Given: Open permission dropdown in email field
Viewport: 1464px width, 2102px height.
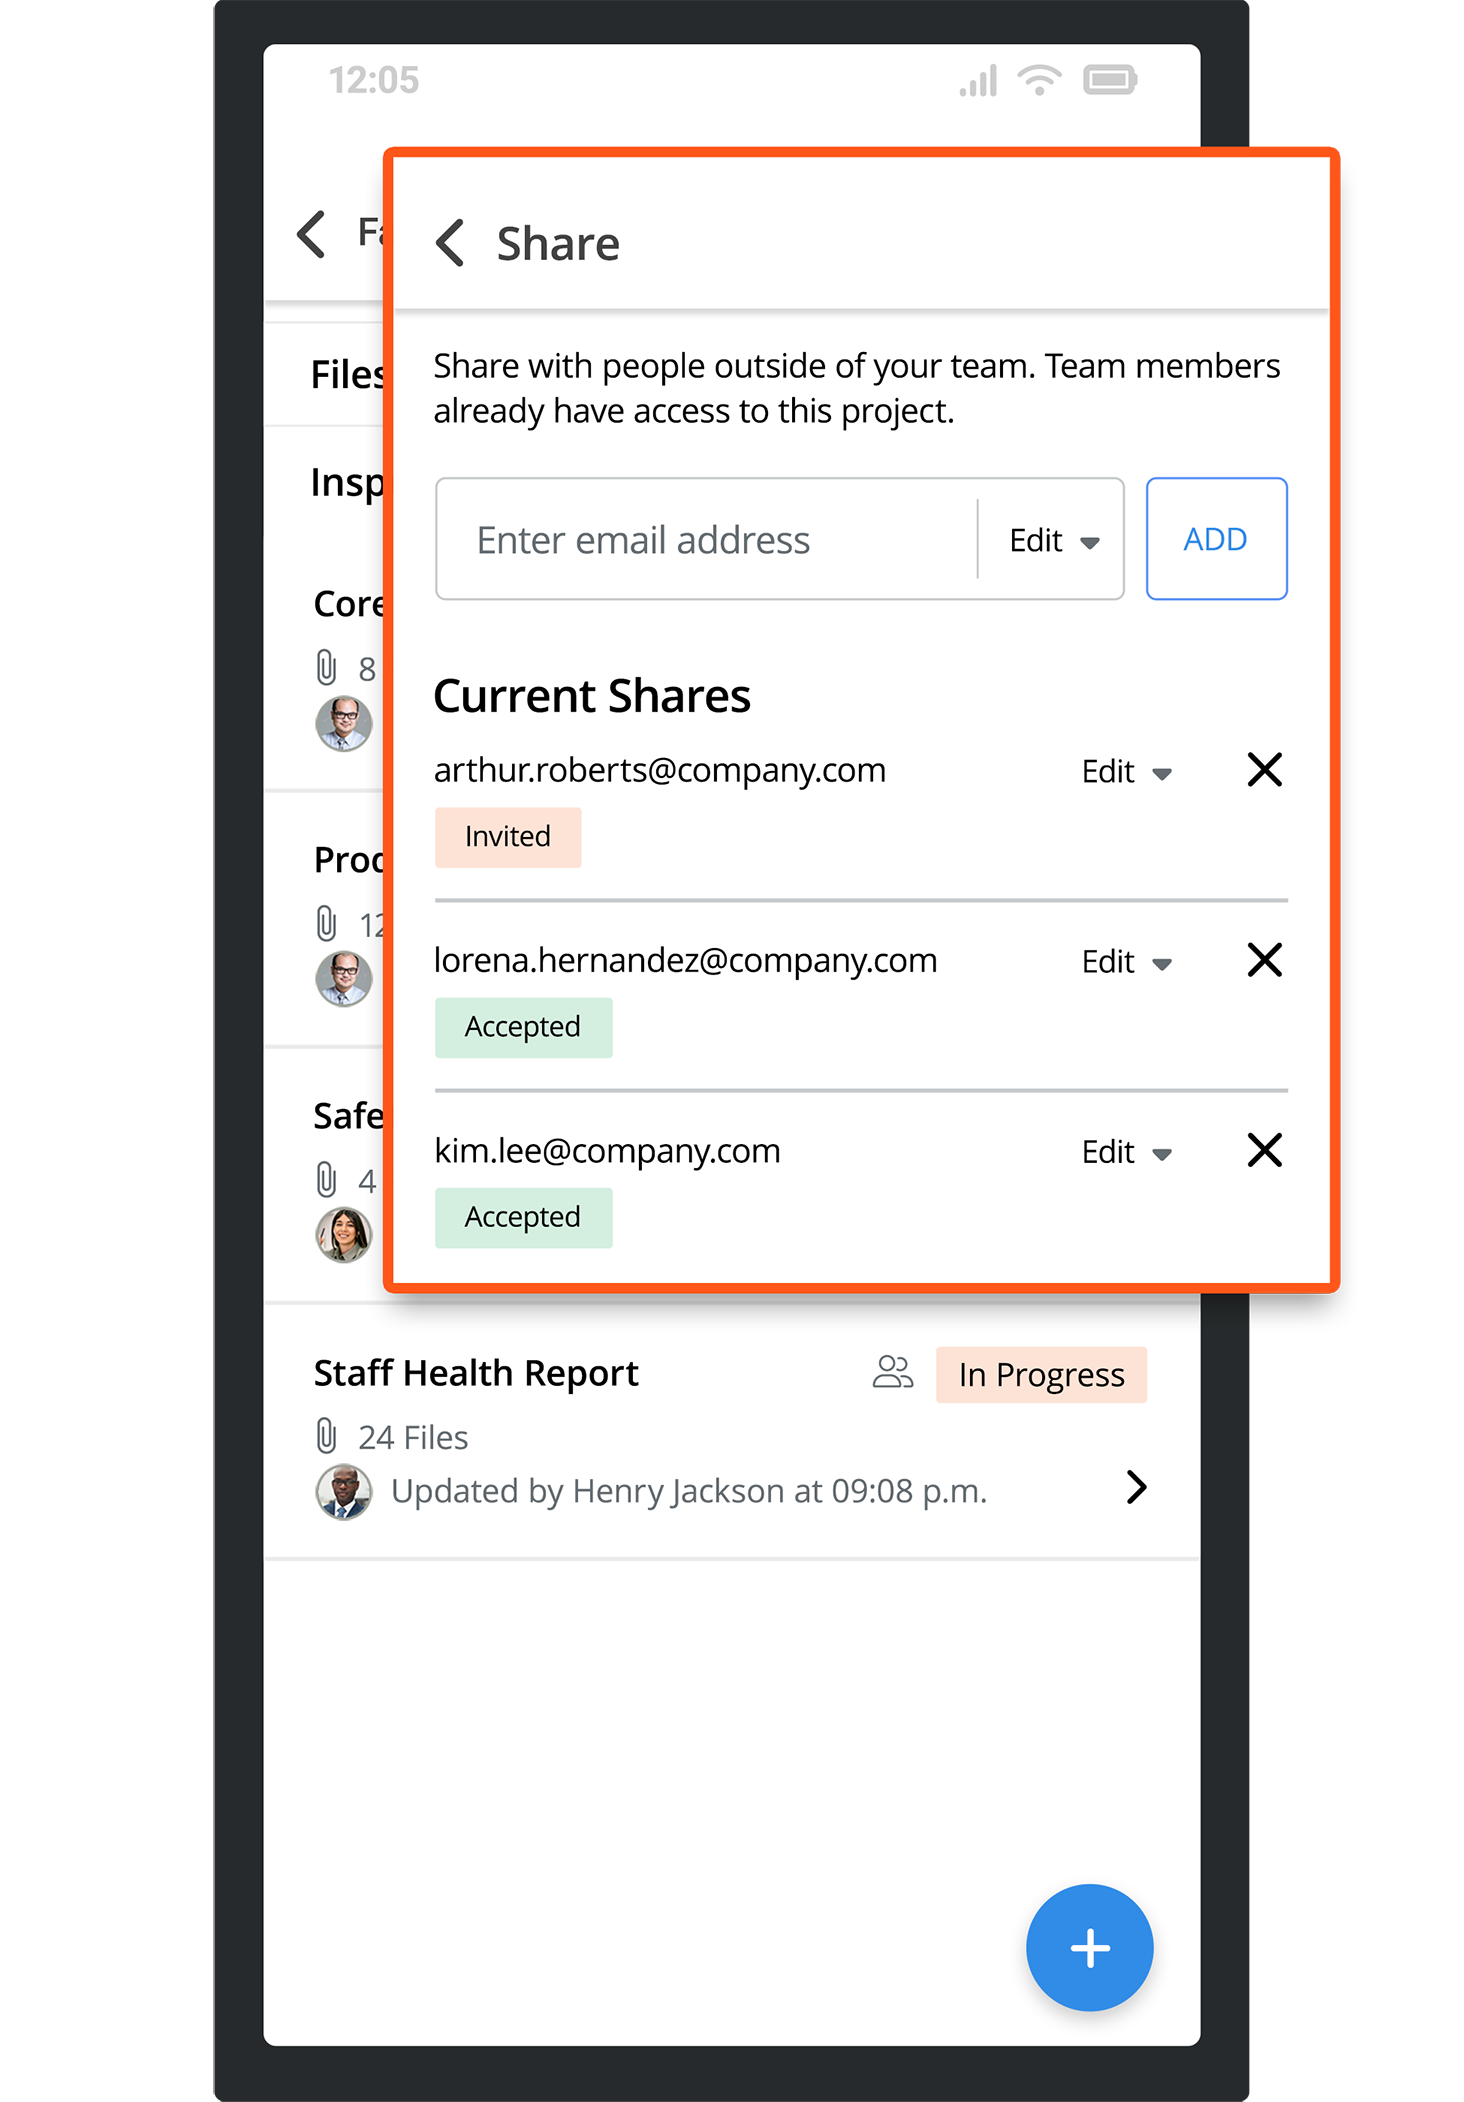Looking at the screenshot, I should coord(1053,541).
